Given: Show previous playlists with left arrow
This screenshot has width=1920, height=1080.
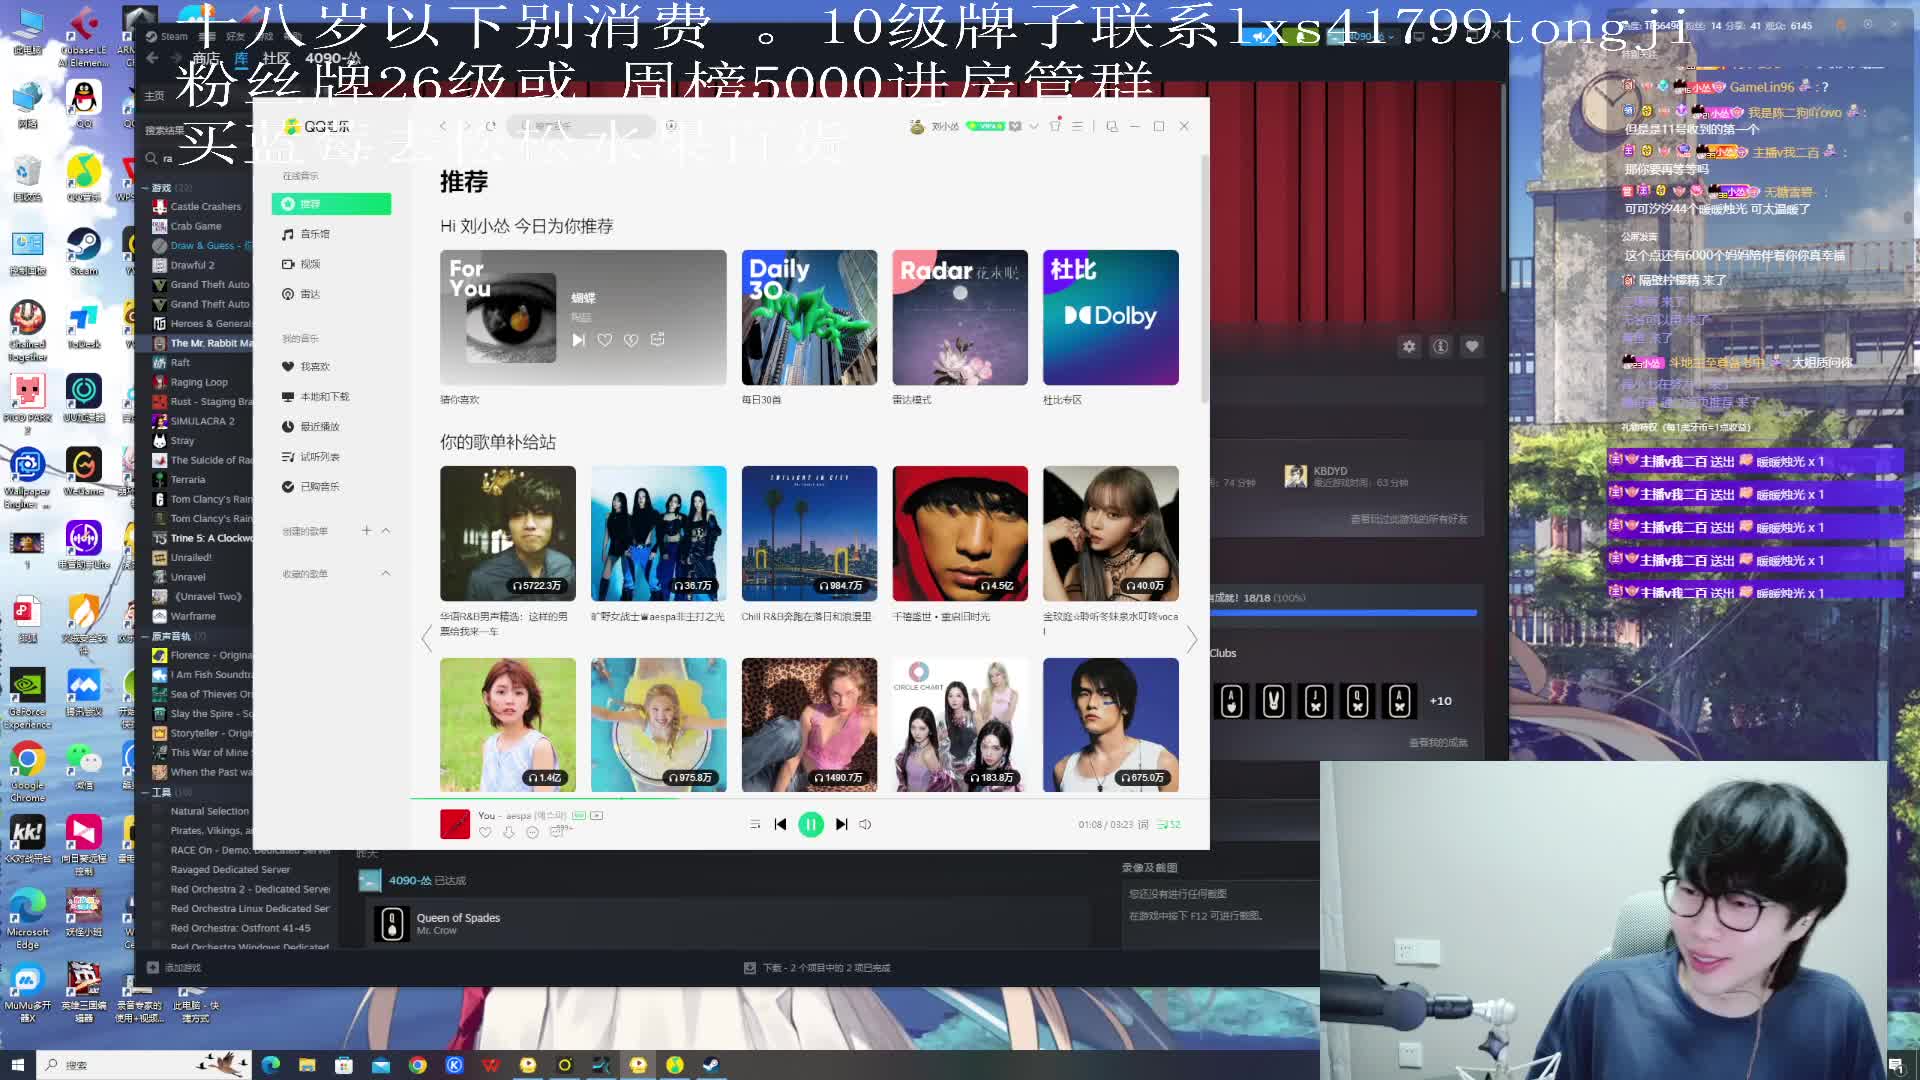Looking at the screenshot, I should [427, 639].
